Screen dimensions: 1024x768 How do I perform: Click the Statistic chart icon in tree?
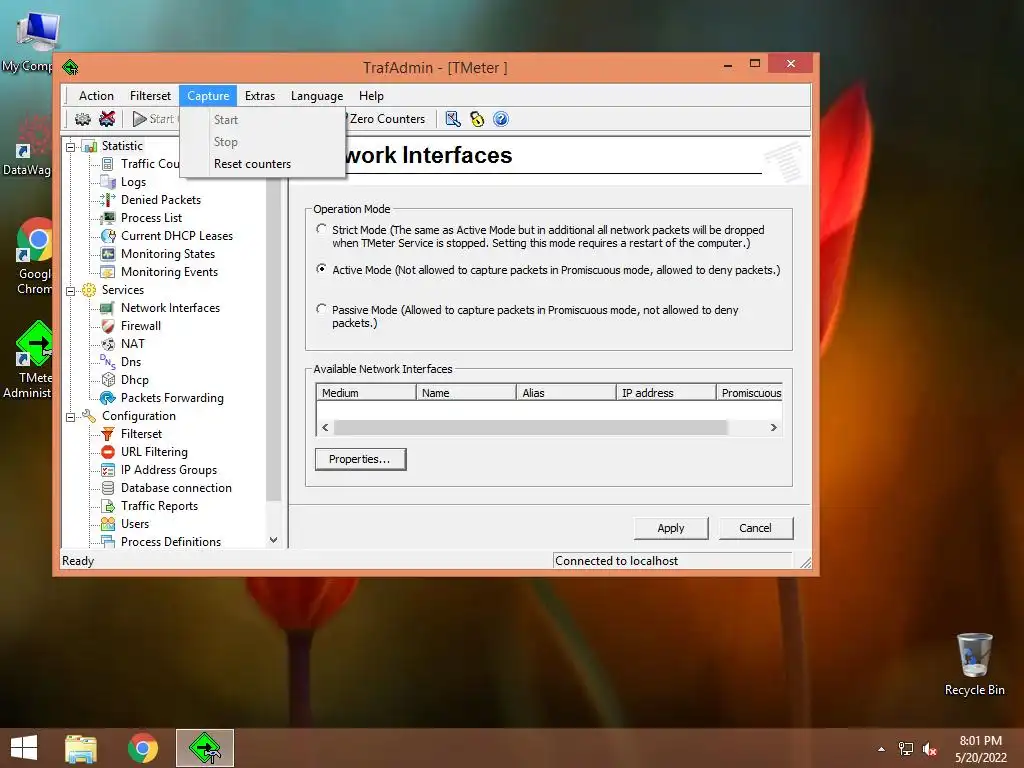89,146
